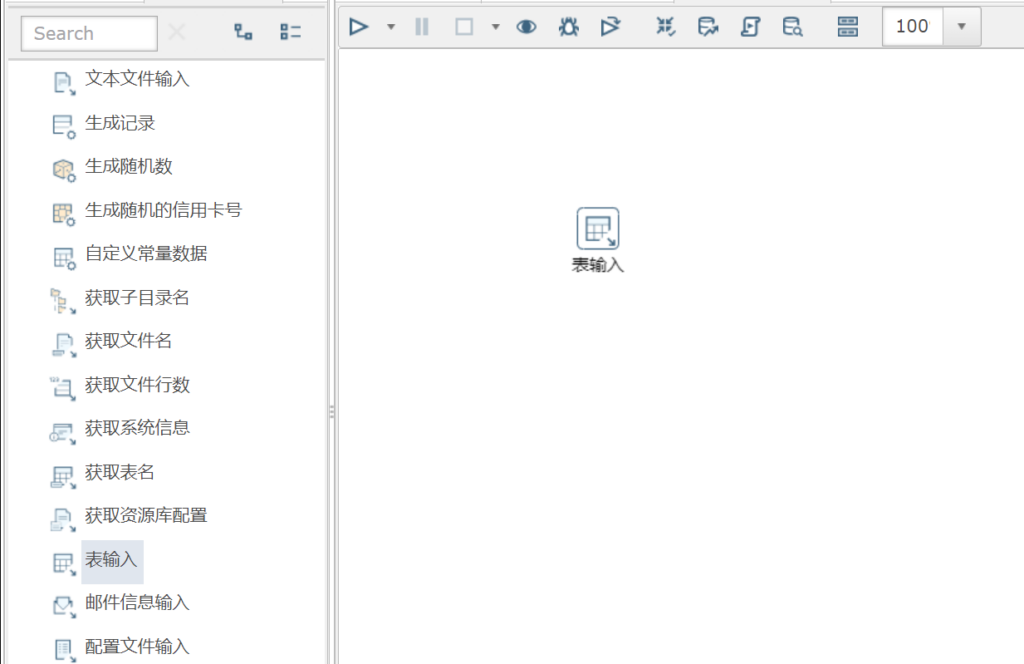
Task: Select 生成随机数 in the step list
Action: click(x=129, y=166)
